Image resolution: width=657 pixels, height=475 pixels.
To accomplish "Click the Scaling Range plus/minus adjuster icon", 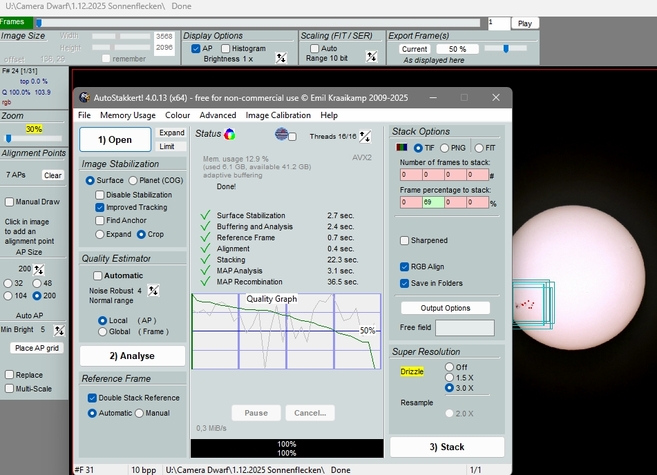I will 369,58.
